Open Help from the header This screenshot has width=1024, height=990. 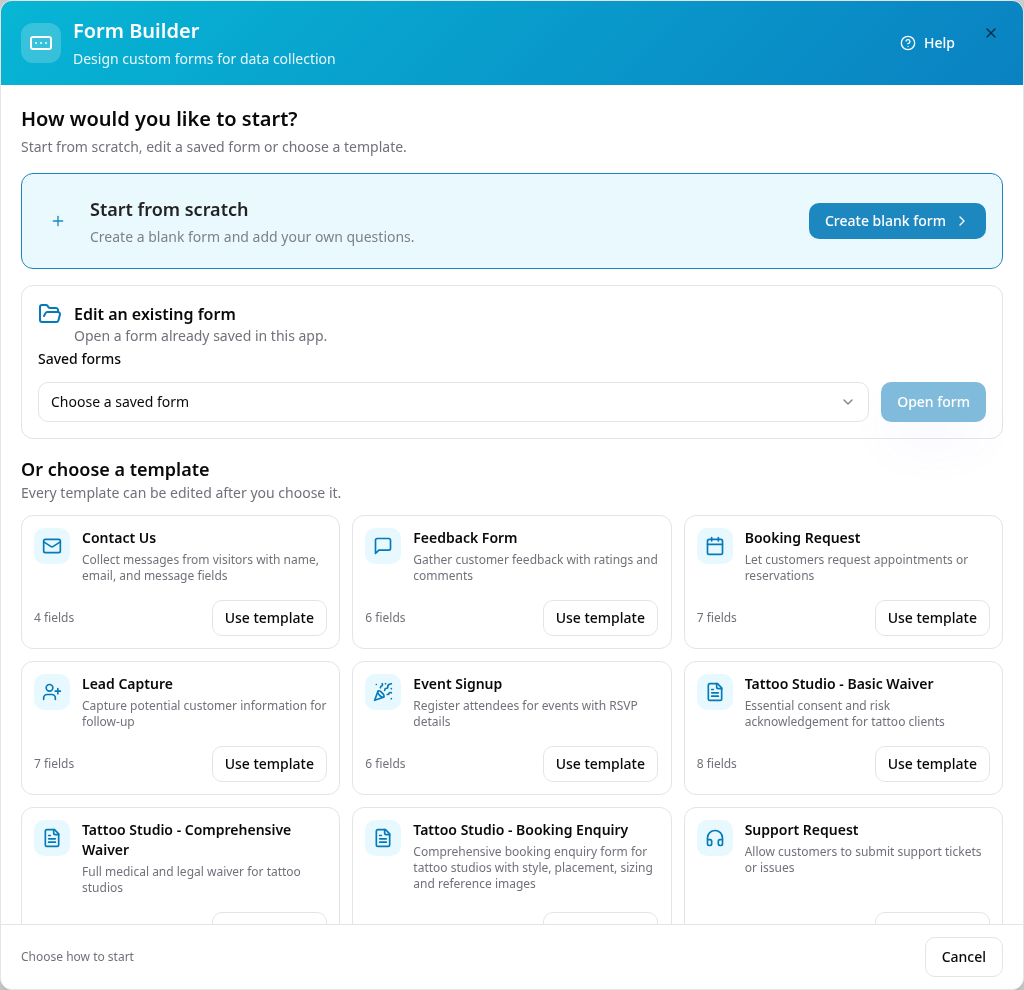pos(927,43)
